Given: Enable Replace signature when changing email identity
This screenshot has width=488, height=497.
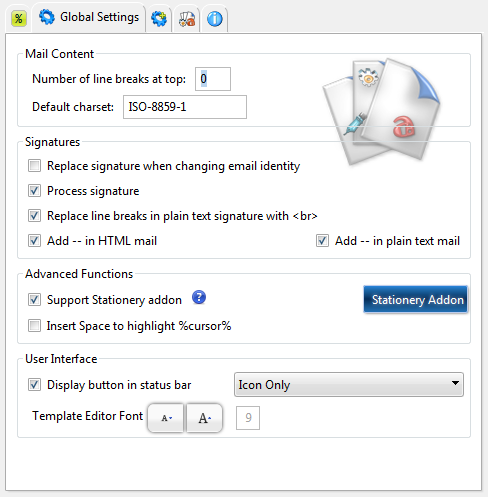Looking at the screenshot, I should click(x=34, y=166).
